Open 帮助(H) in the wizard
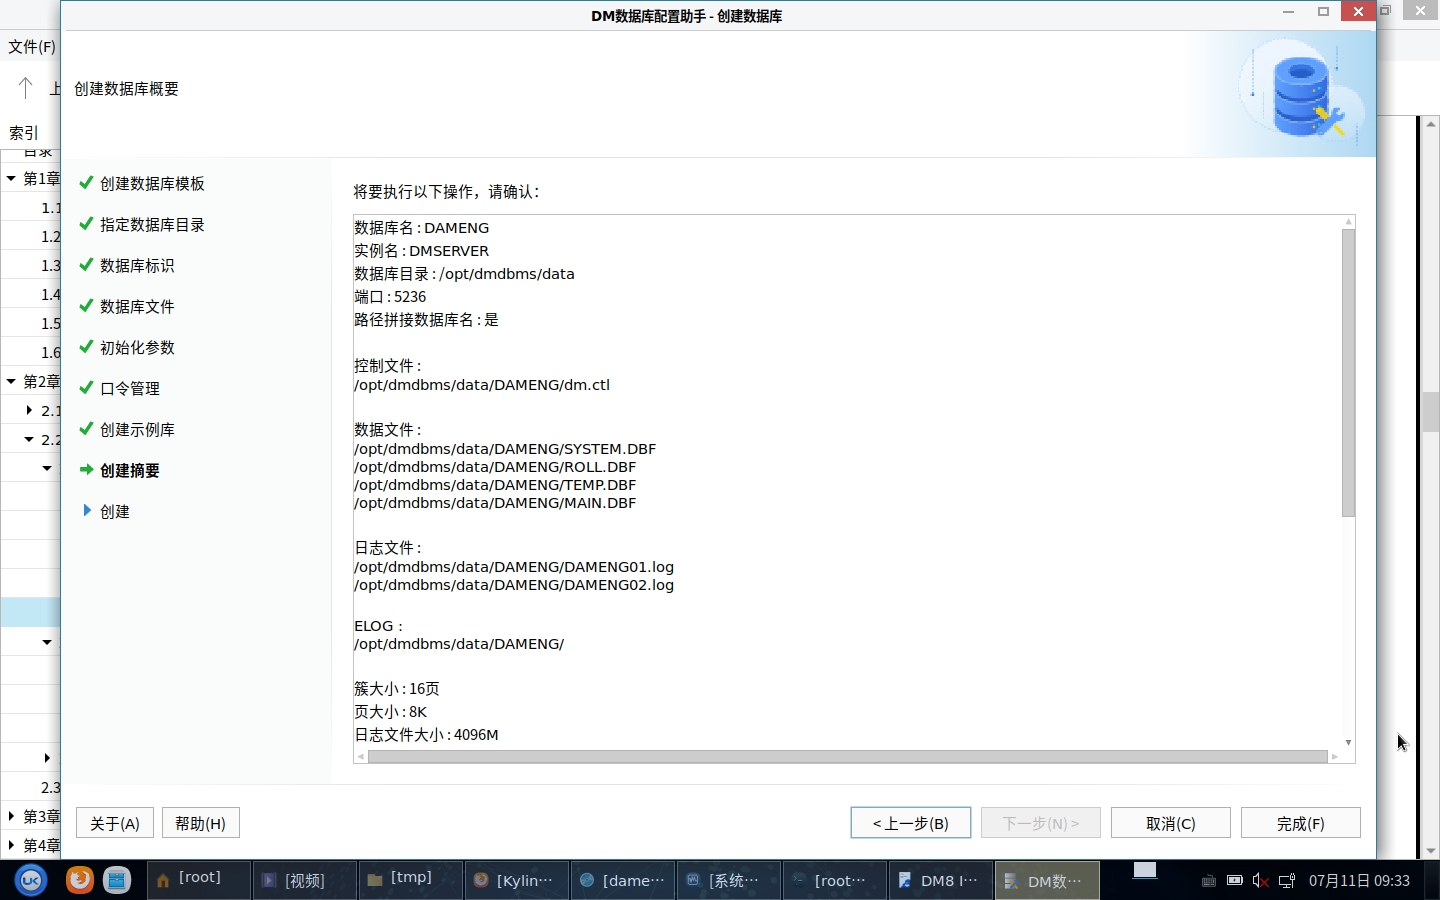 200,823
